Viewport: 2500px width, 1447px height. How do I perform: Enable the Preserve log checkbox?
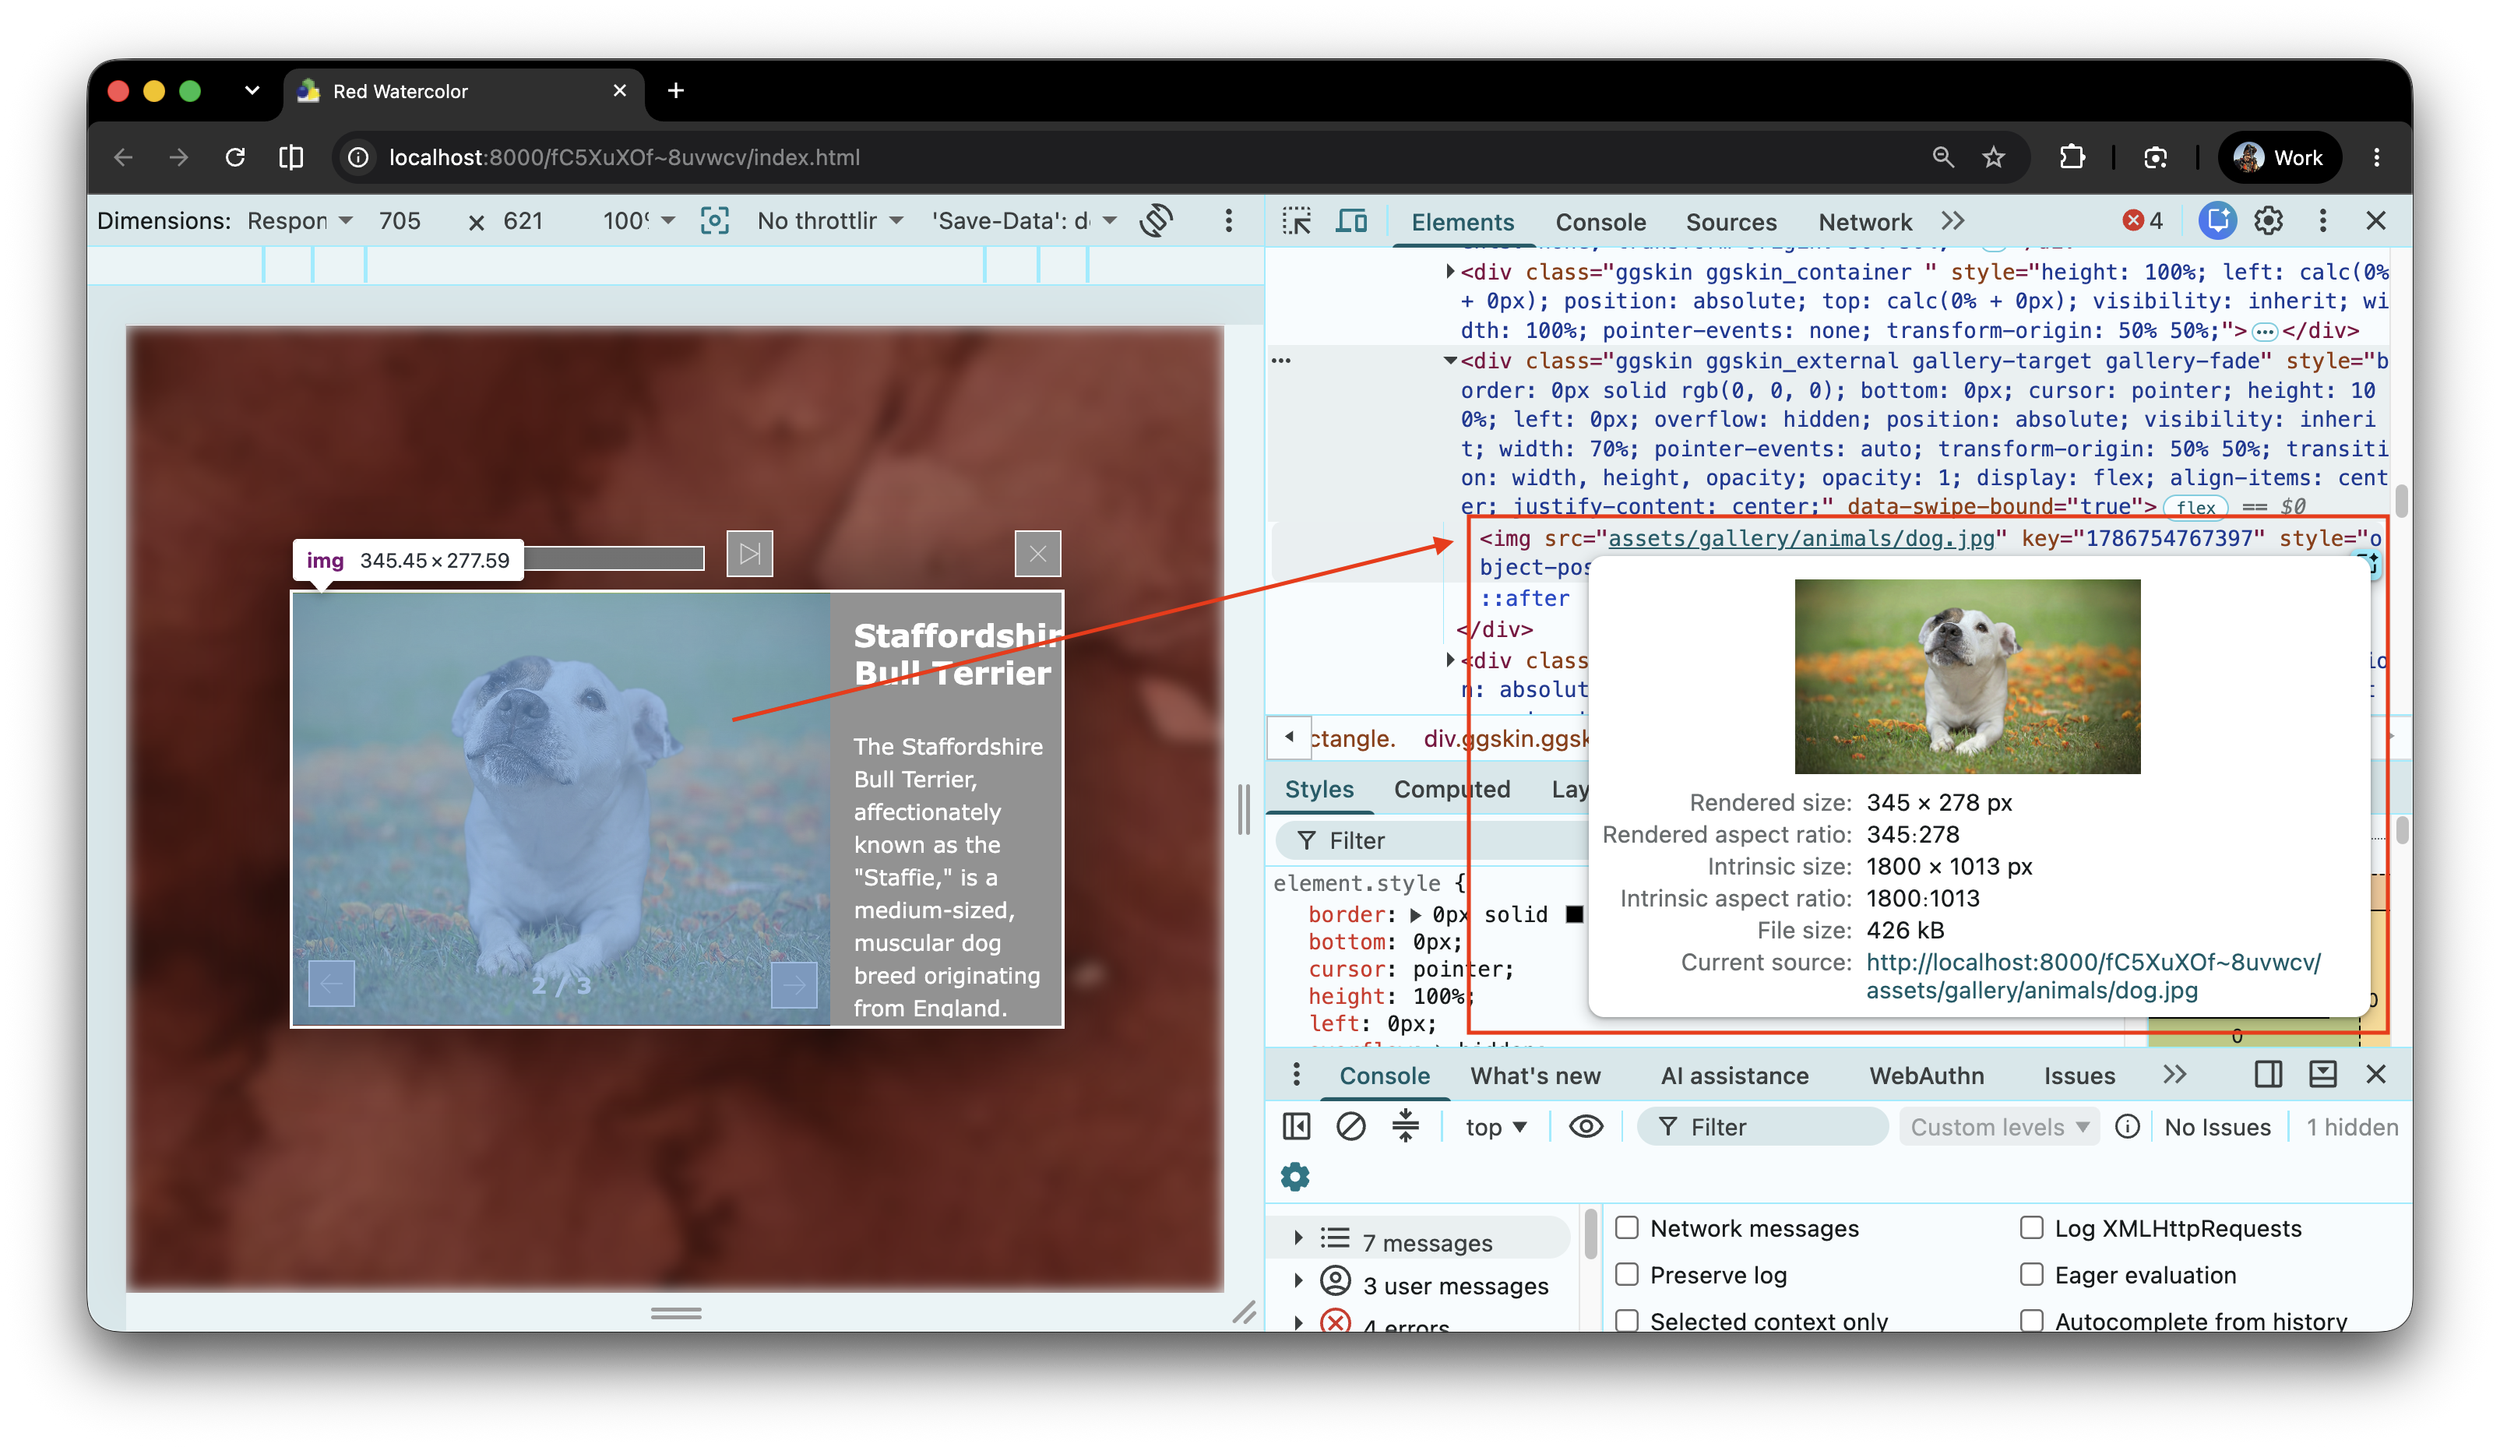click(1627, 1274)
